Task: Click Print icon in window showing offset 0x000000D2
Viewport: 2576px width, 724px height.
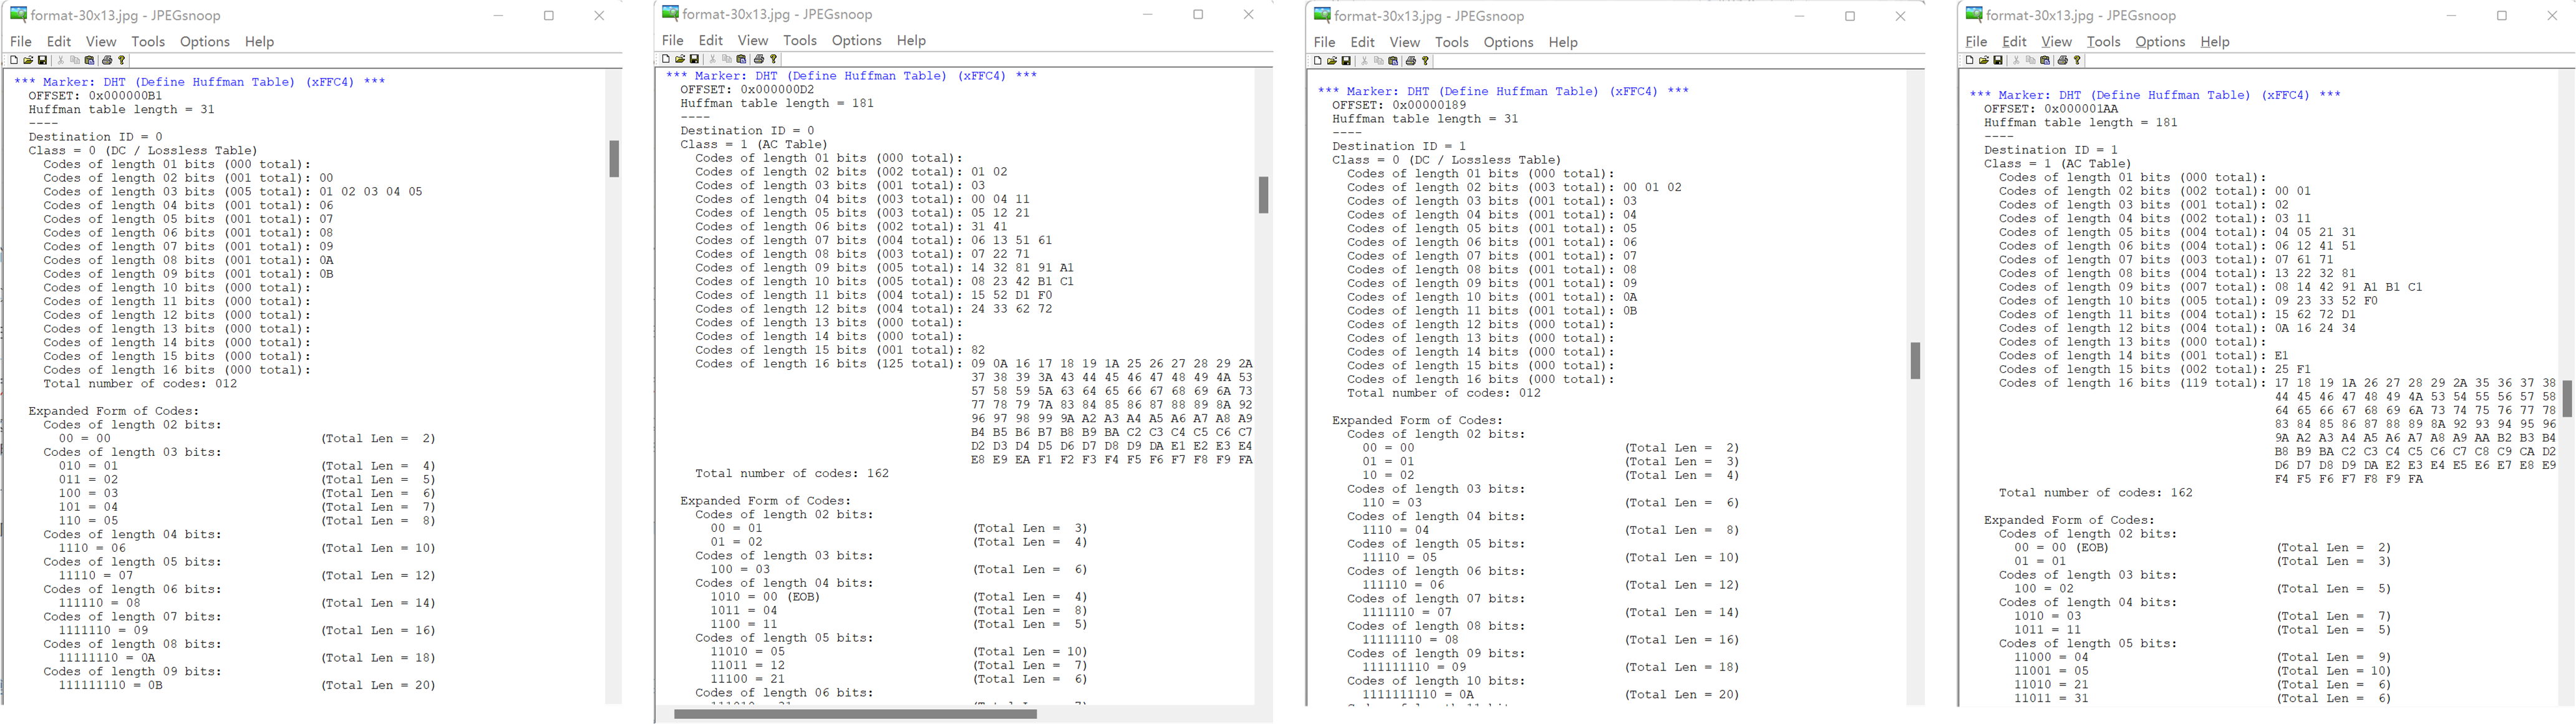Action: pos(759,59)
